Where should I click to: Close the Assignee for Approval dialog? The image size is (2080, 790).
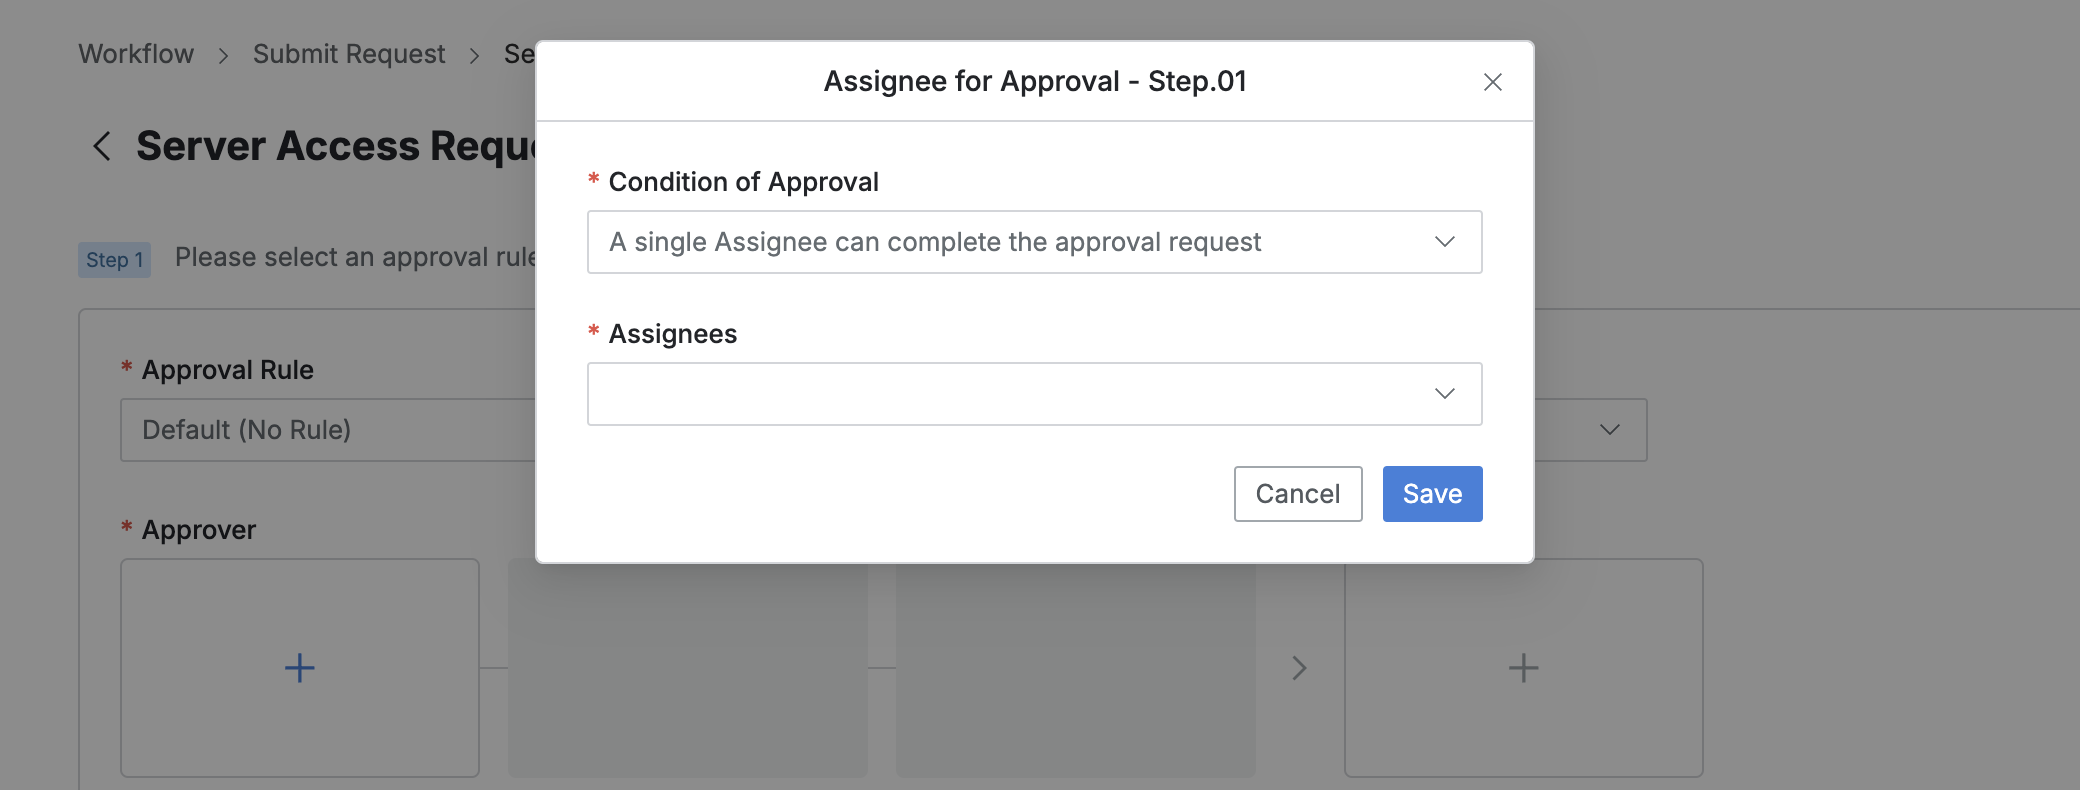tap(1492, 82)
